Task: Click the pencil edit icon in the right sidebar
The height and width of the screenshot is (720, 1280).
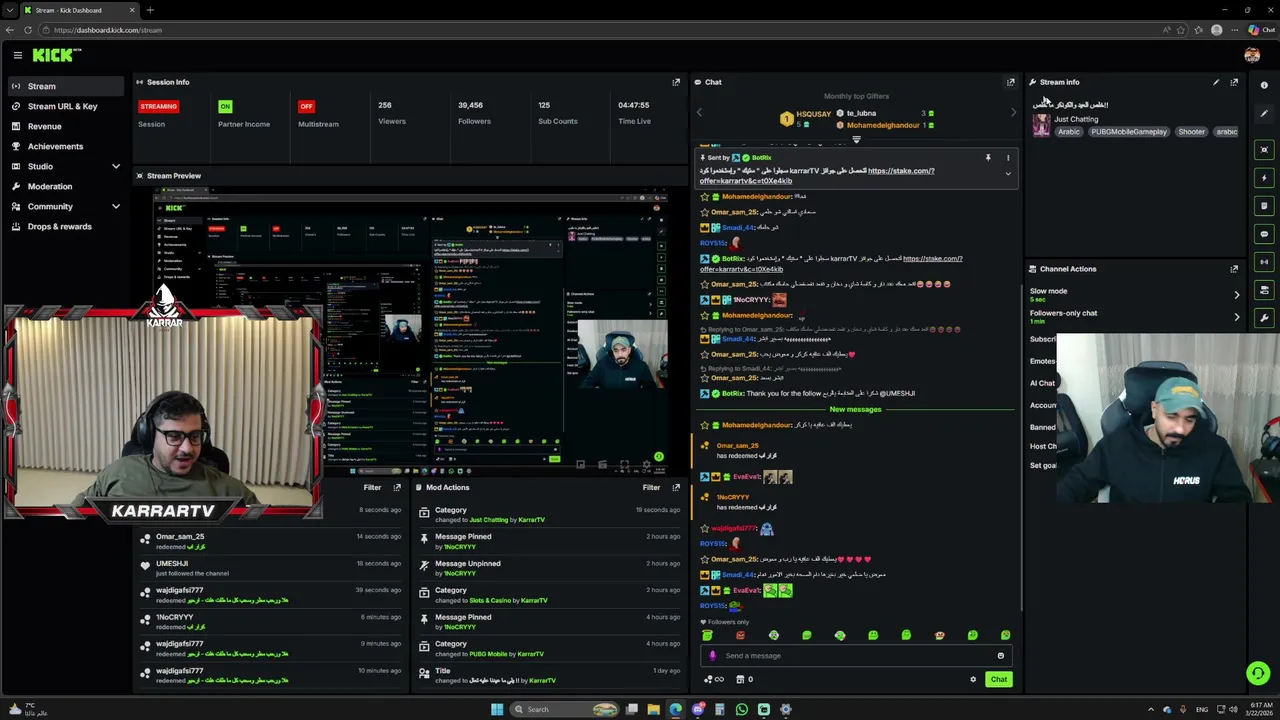Action: click(1264, 113)
